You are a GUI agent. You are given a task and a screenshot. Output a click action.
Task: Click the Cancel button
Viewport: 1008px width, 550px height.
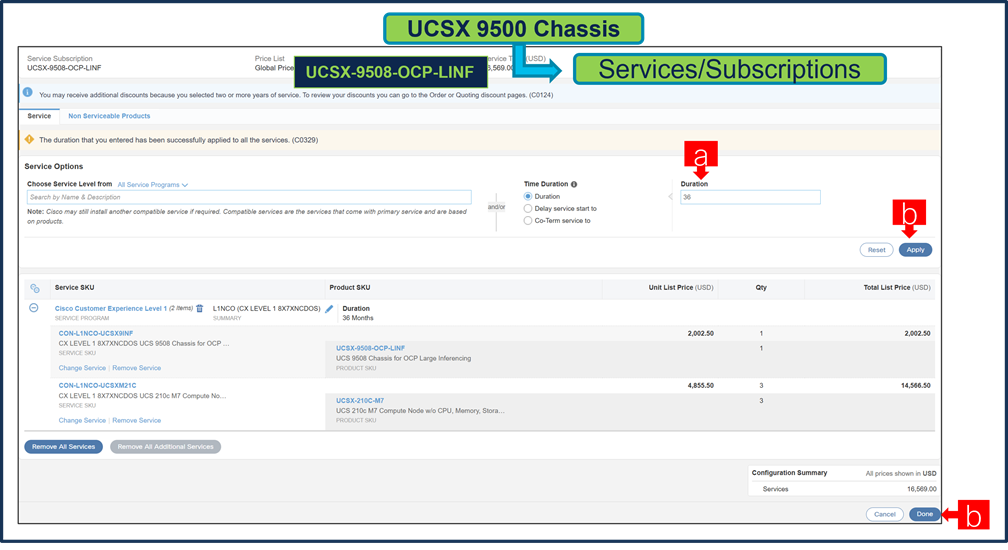(885, 514)
